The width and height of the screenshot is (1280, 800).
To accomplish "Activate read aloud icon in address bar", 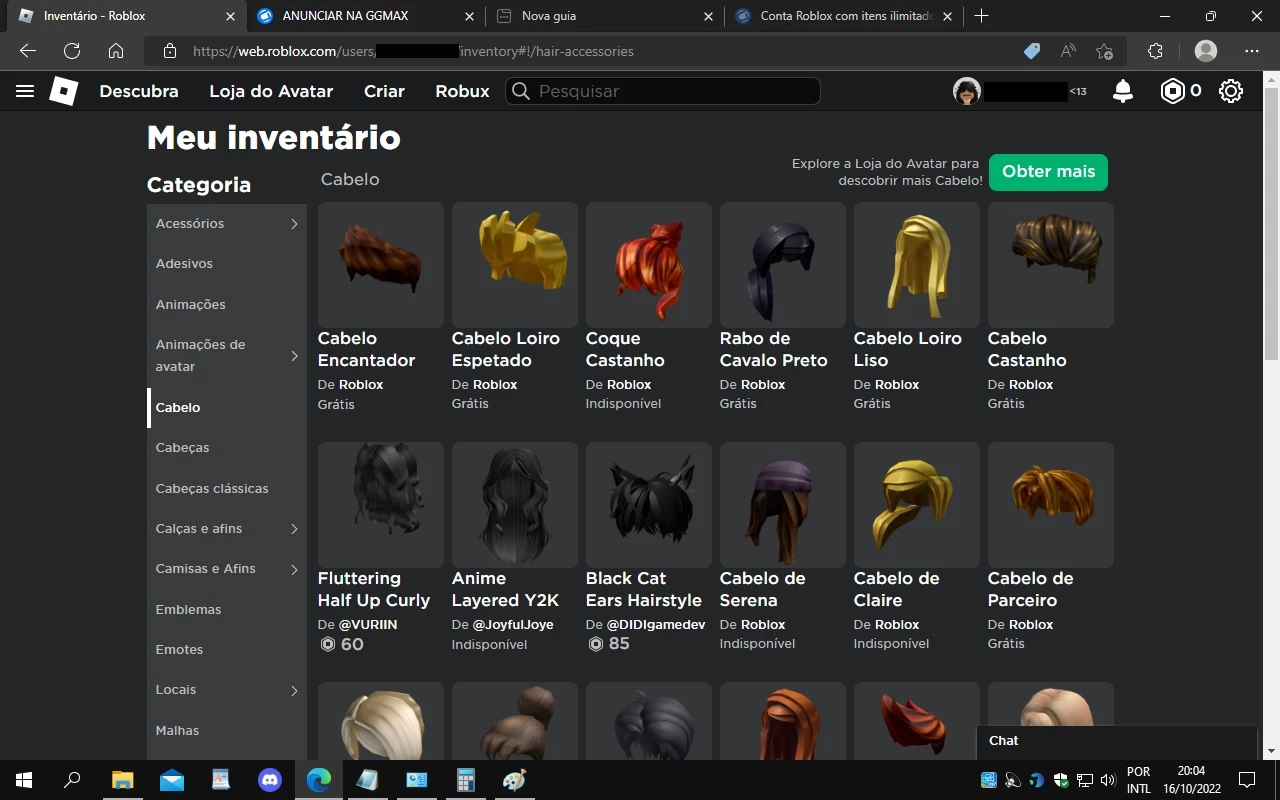I will (x=1068, y=51).
